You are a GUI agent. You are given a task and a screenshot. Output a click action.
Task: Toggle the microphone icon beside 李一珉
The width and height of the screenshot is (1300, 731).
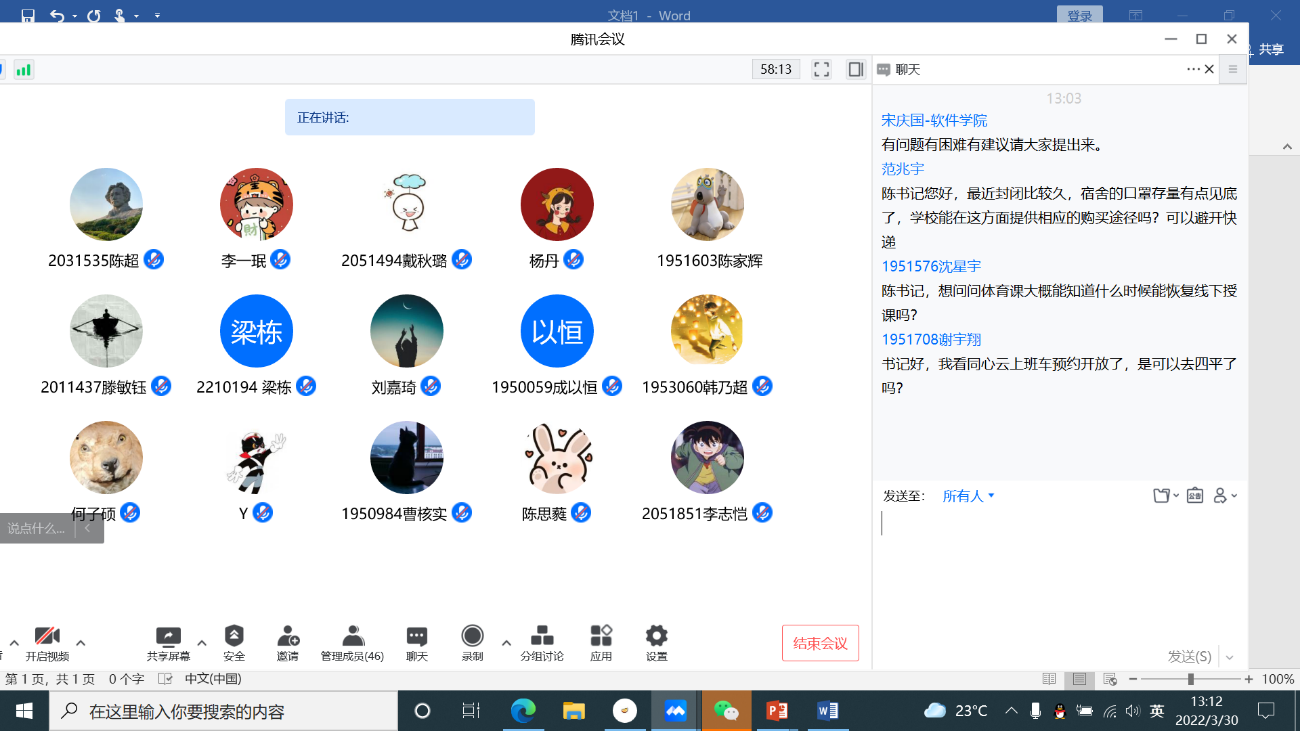tap(281, 260)
